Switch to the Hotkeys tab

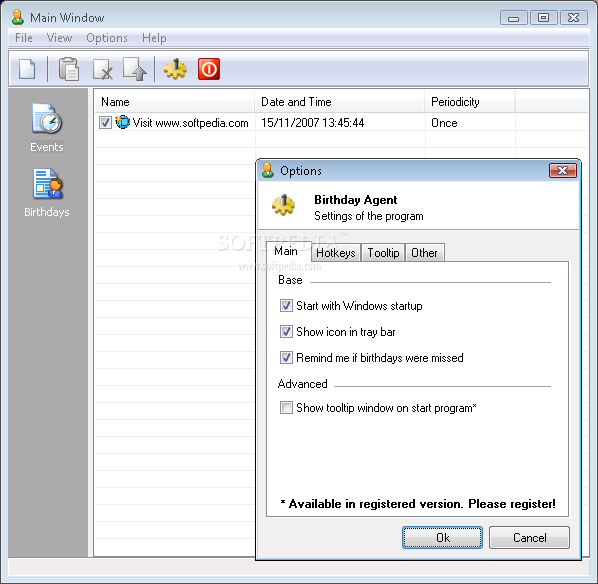coord(336,253)
